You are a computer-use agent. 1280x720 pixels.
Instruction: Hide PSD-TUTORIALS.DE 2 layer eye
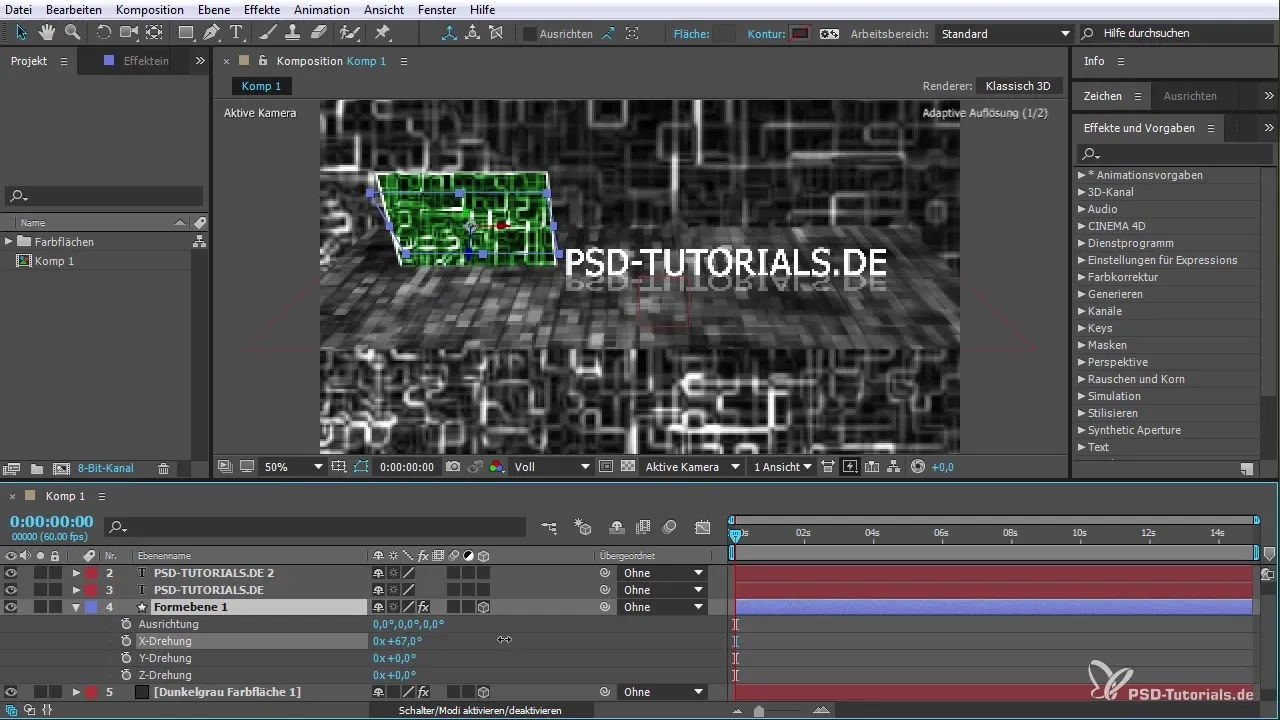pos(11,573)
